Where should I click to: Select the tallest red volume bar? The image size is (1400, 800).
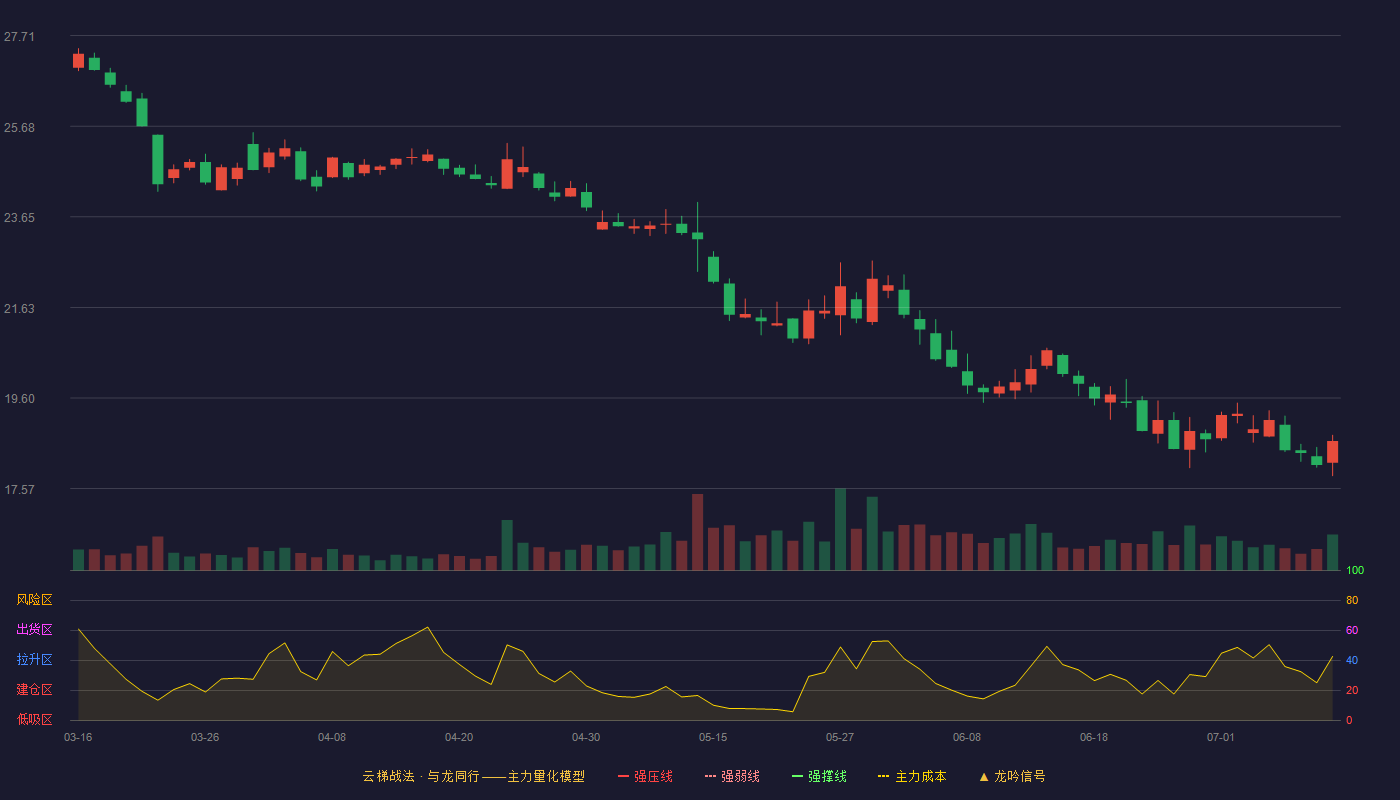pos(697,532)
